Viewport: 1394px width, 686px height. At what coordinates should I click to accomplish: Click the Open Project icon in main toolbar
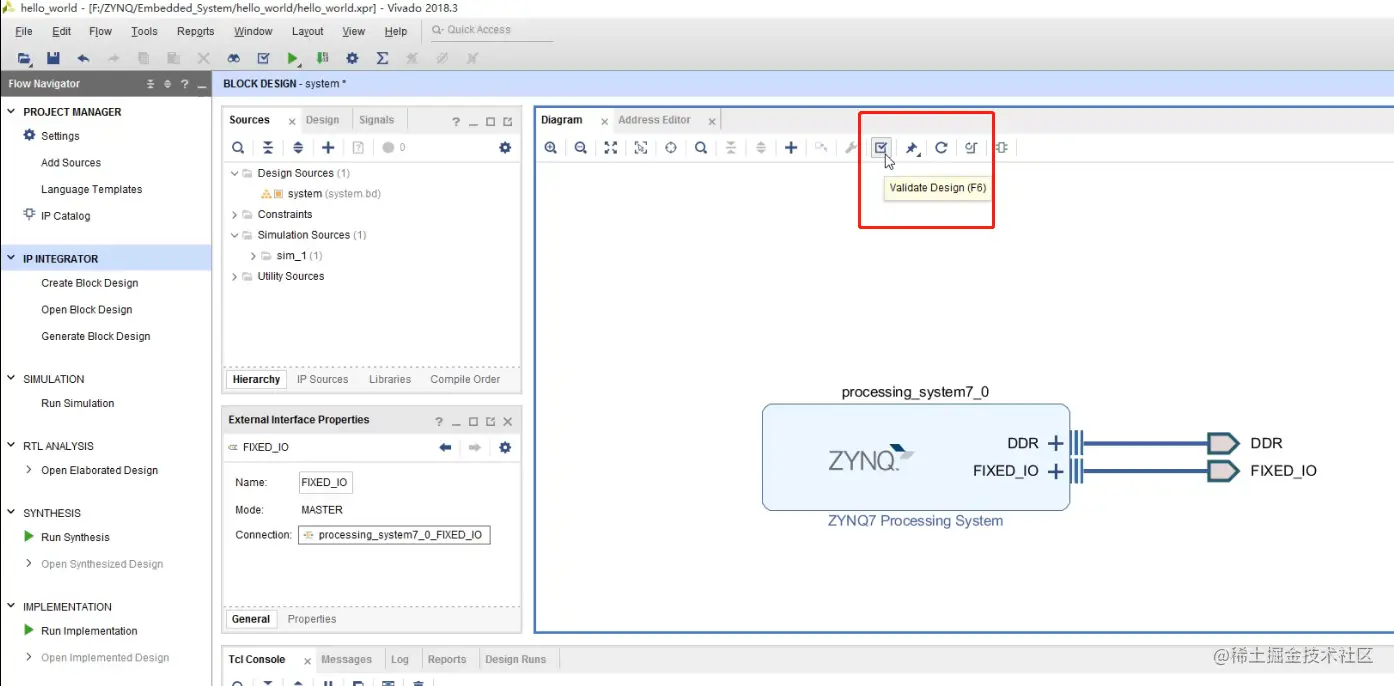(x=24, y=59)
